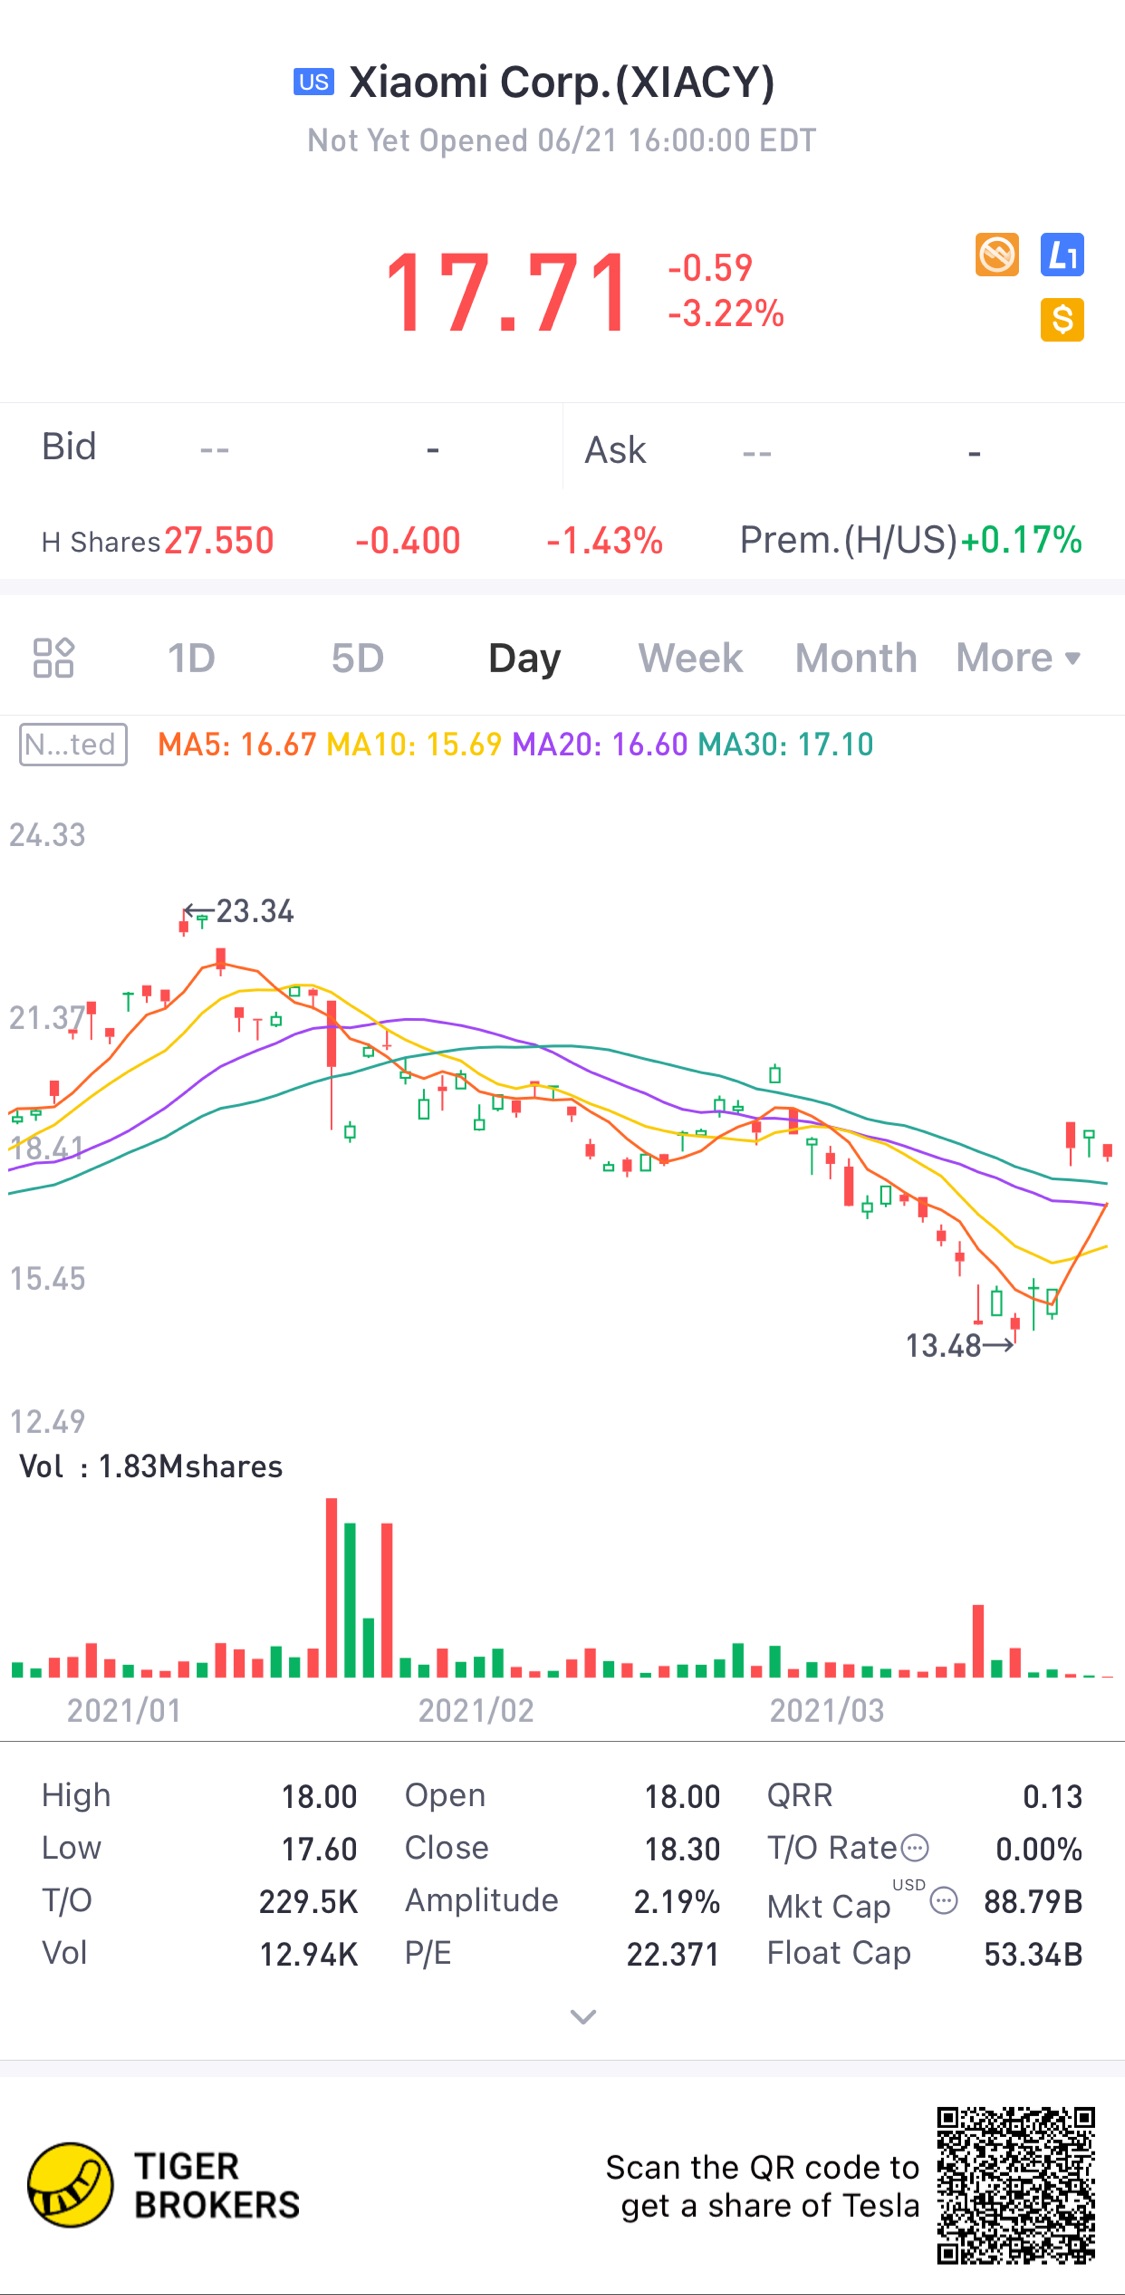The width and height of the screenshot is (1125, 2295).
Task: Tap the Mkt Cap value 88.79B
Action: (x=1033, y=1902)
